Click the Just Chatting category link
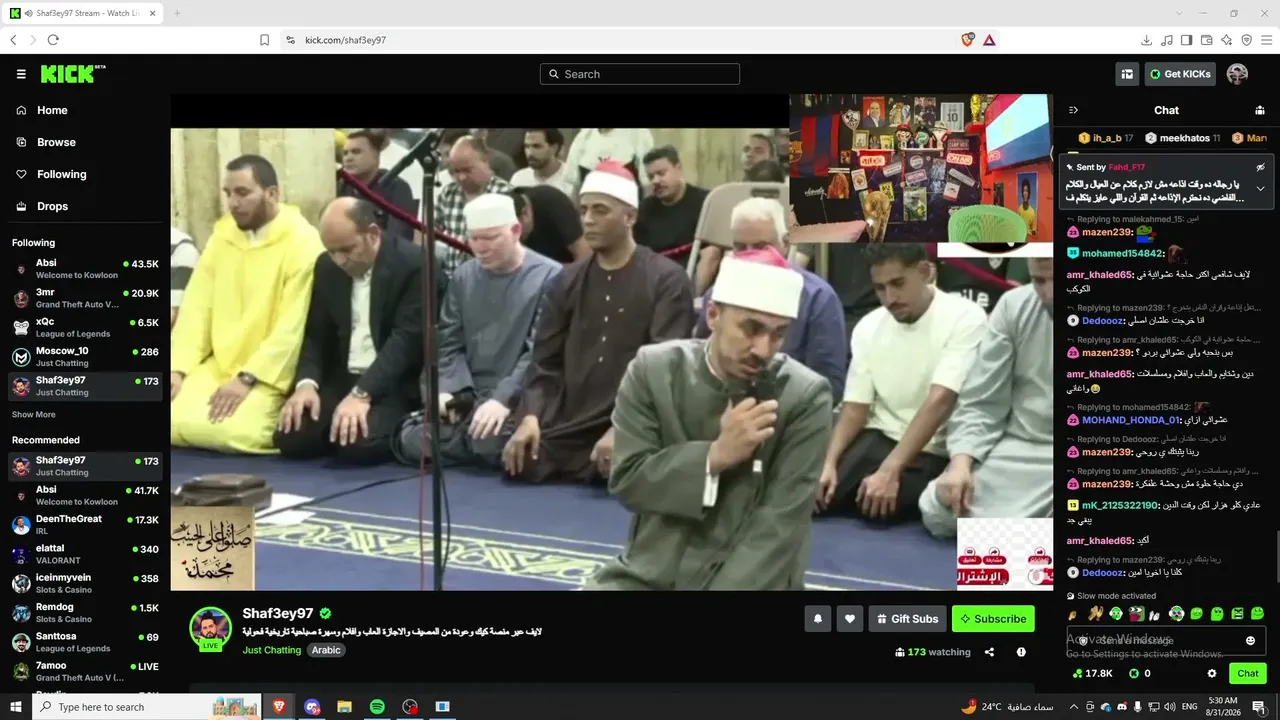This screenshot has height=720, width=1280. click(271, 650)
